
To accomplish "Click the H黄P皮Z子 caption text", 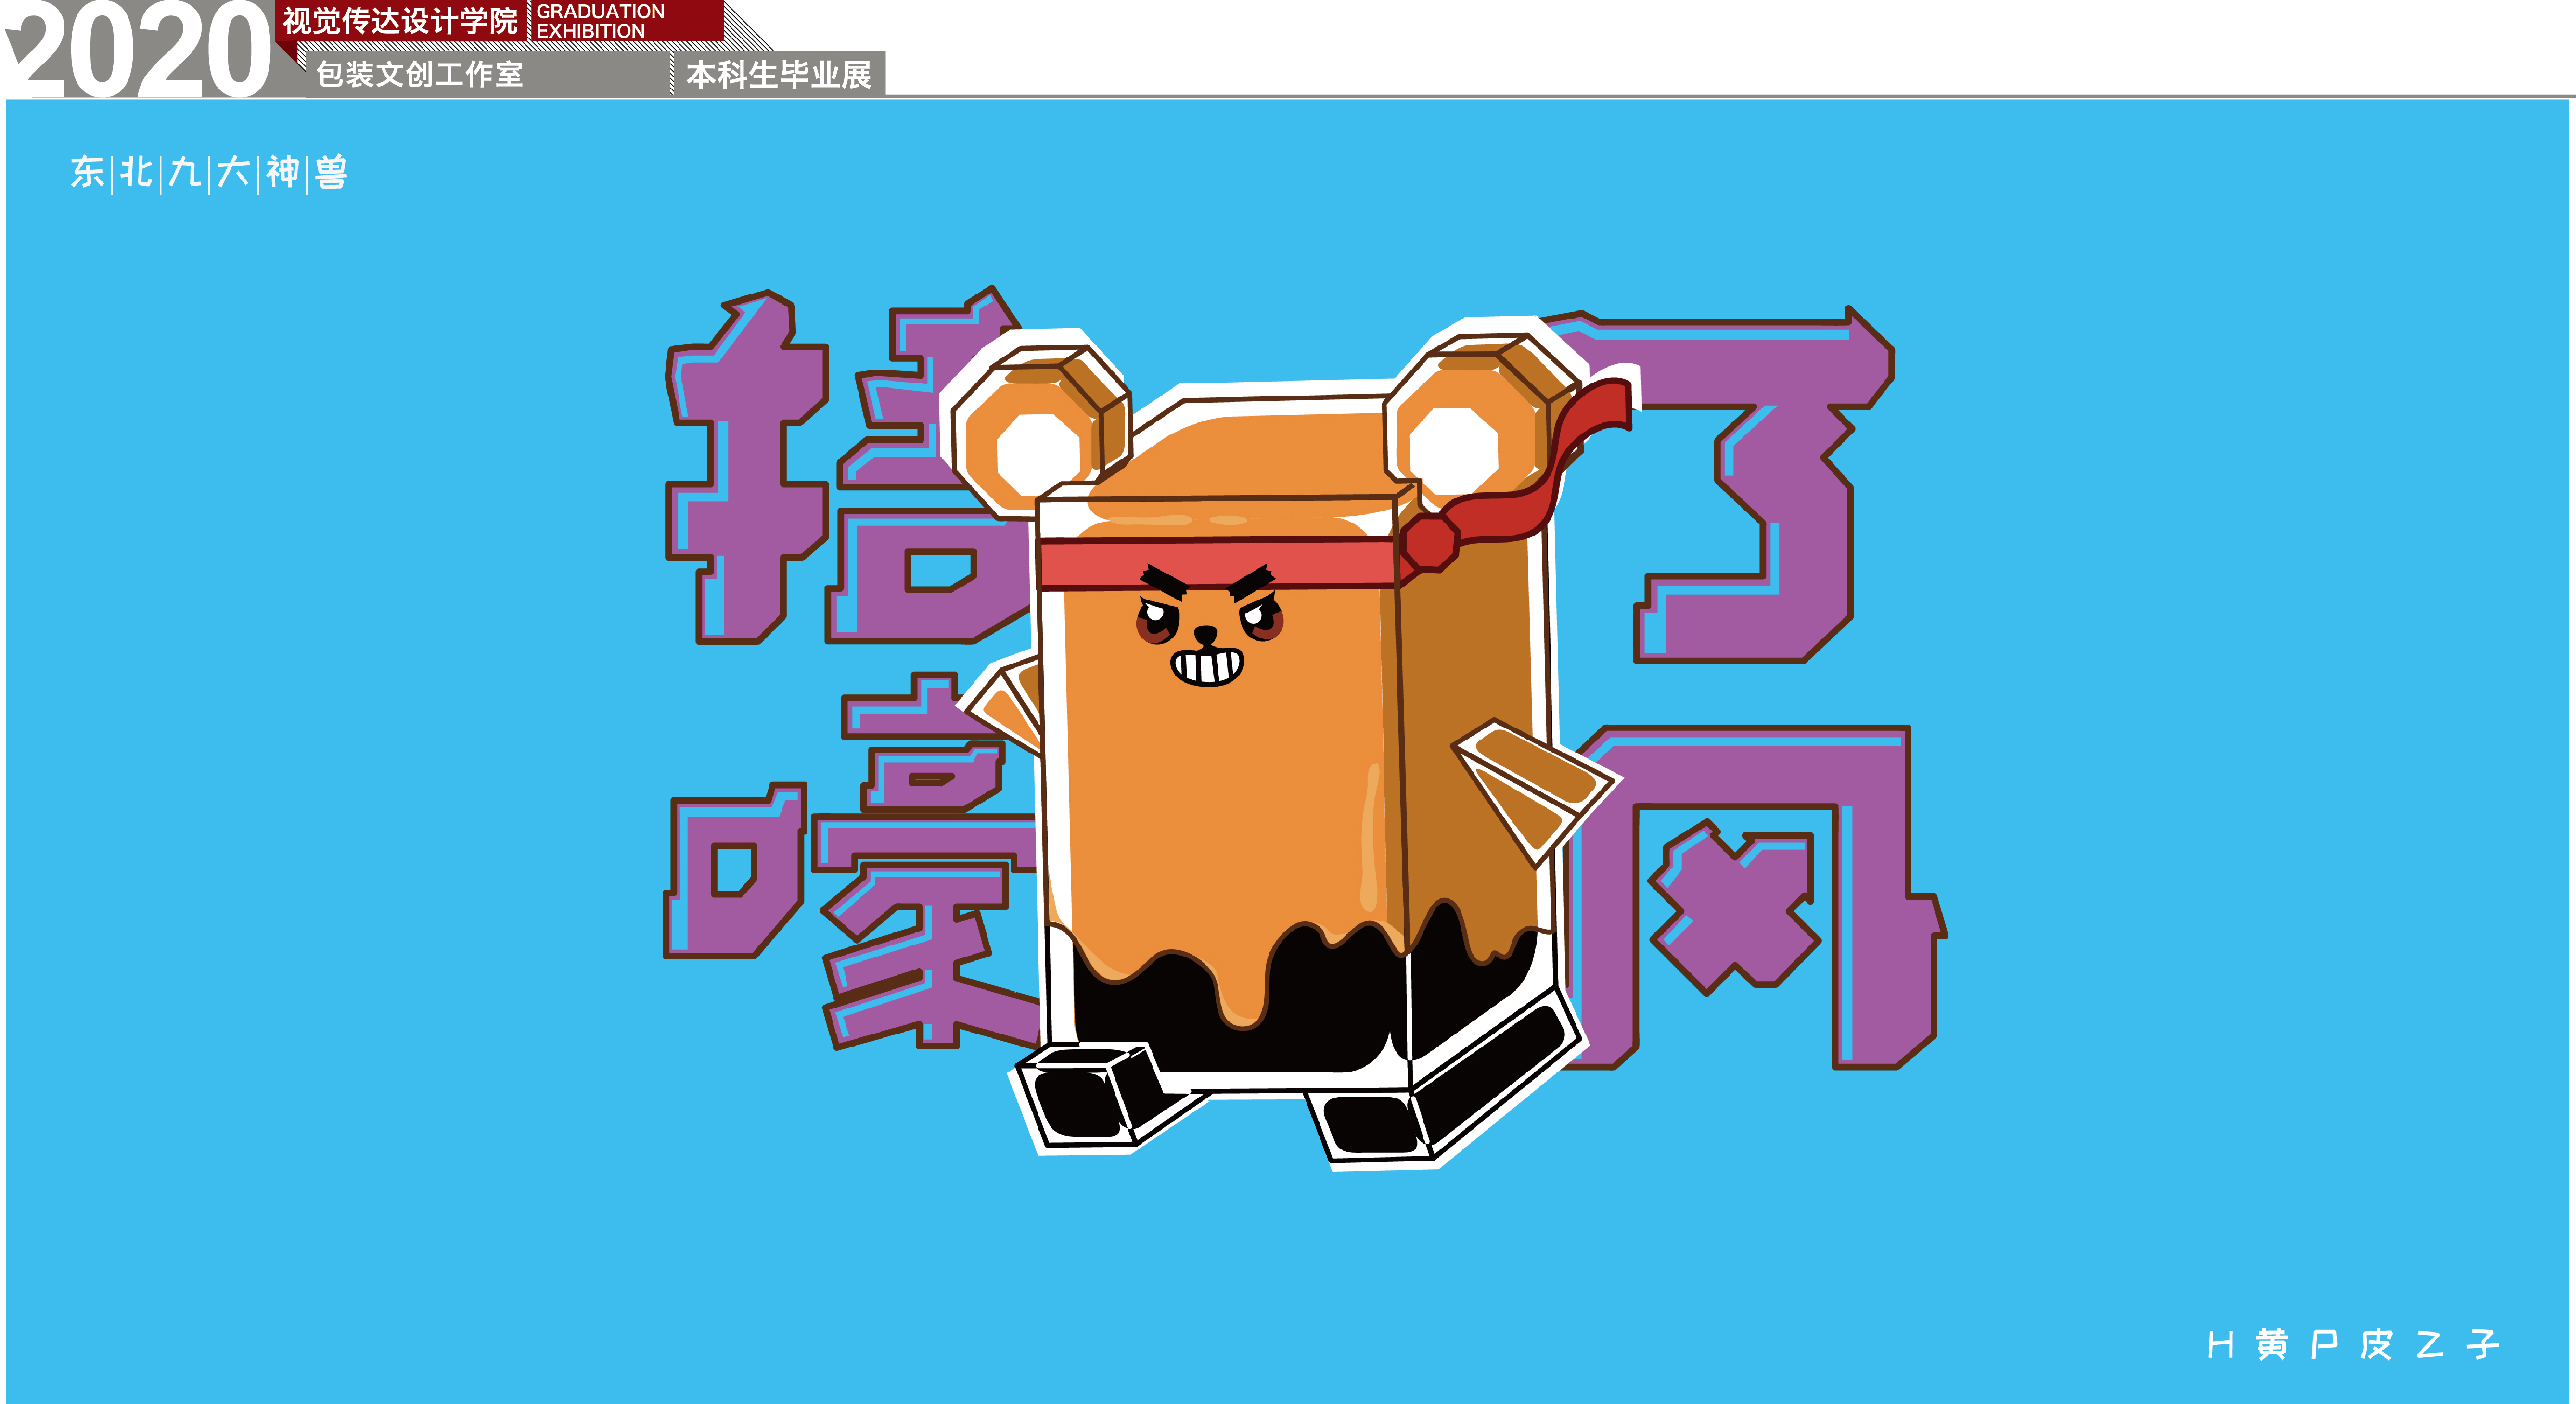I will pyautogui.click(x=2352, y=1345).
